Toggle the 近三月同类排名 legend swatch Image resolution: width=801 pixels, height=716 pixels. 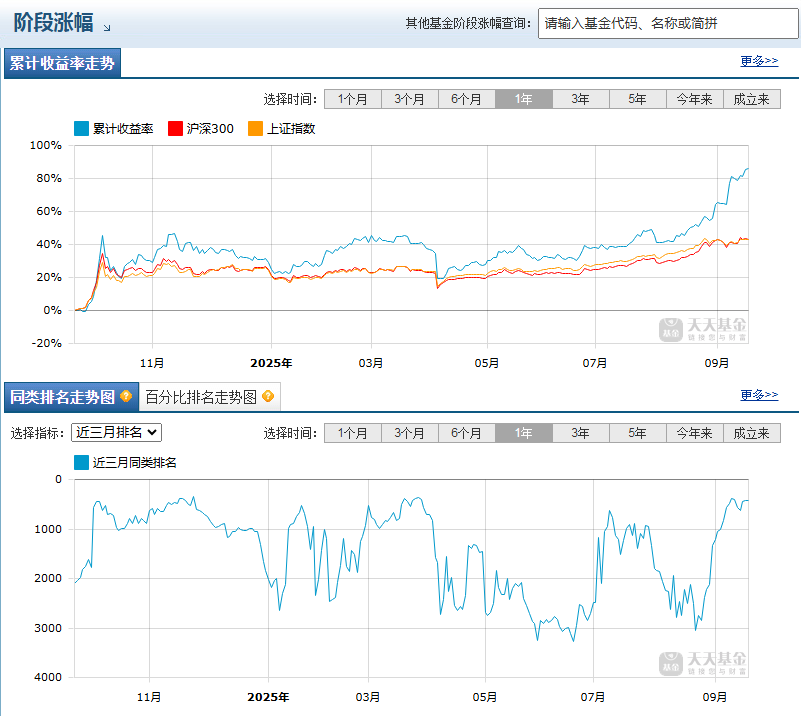(x=82, y=463)
